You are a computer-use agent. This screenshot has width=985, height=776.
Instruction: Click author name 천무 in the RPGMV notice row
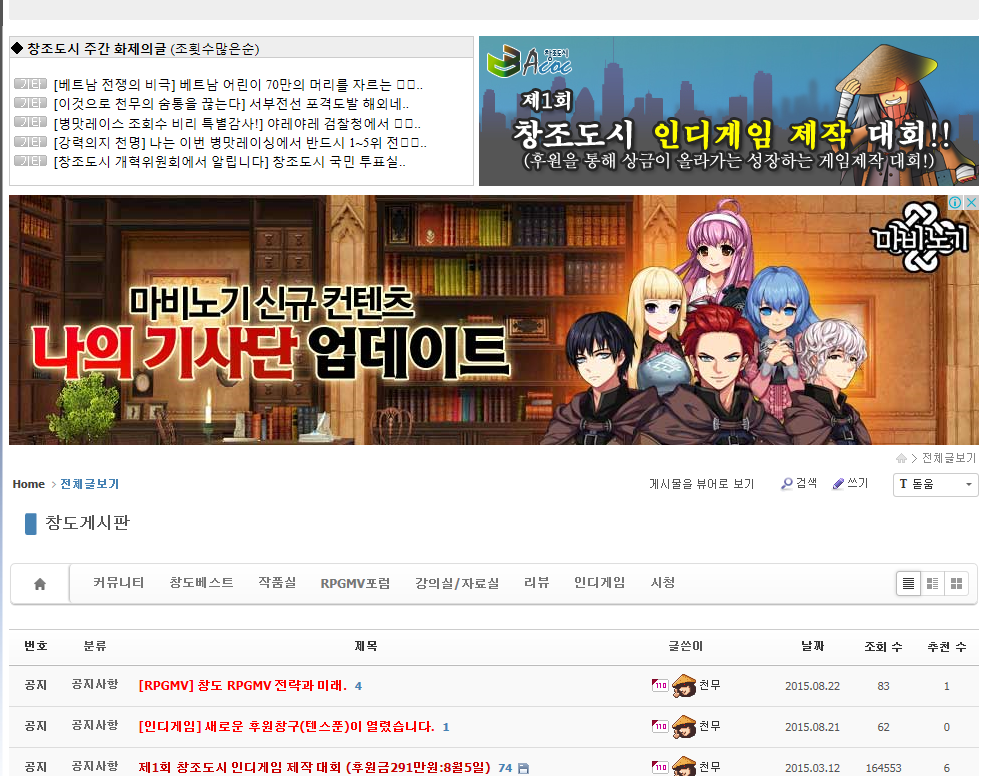click(x=710, y=685)
